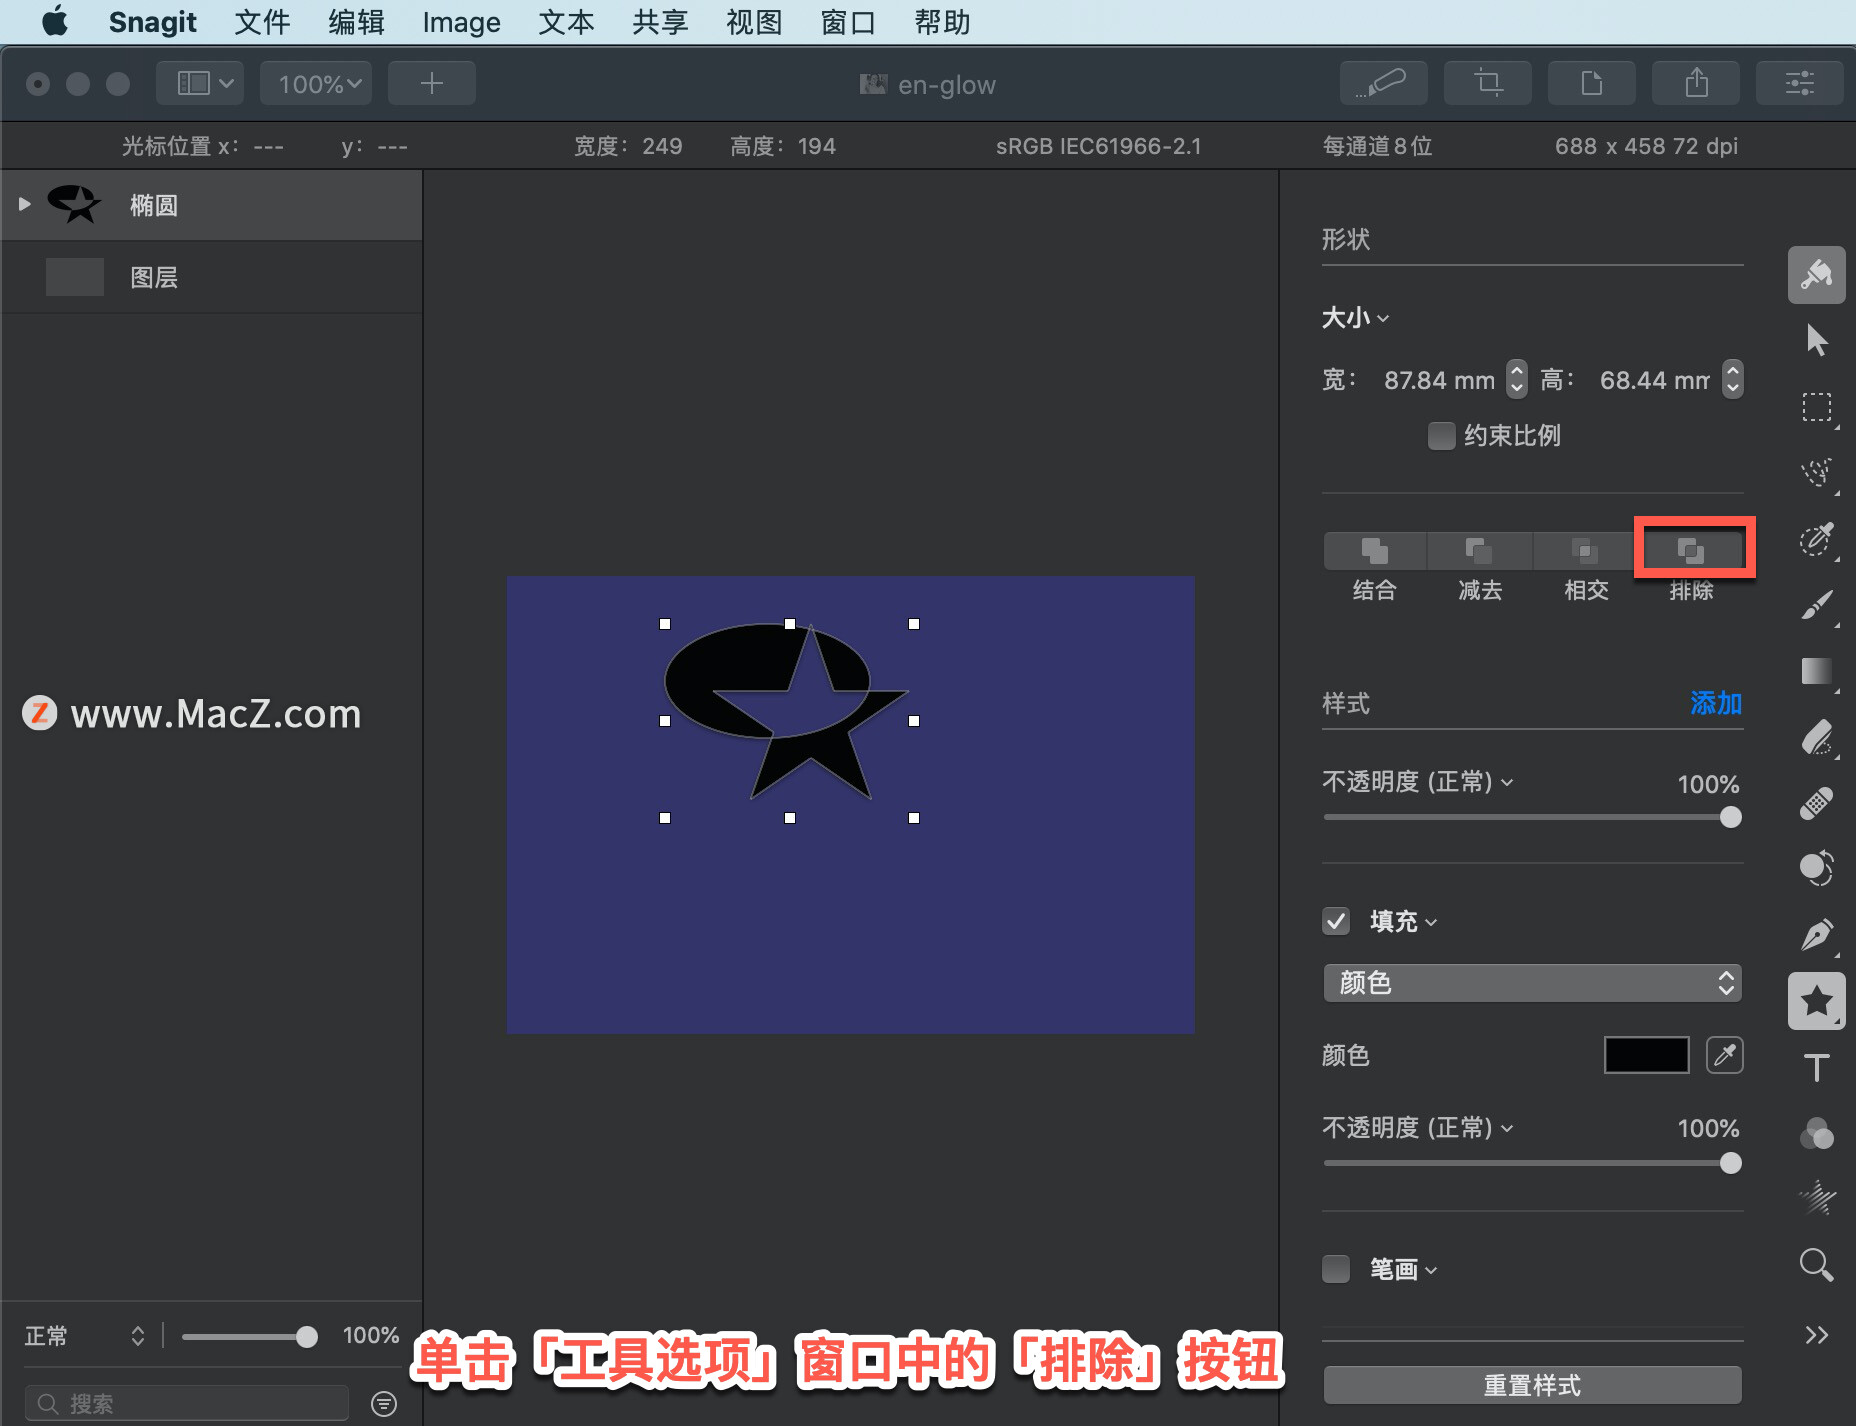Screen dimensions: 1856x1426
Task: Click the Export document toolbar button
Action: coord(1591,83)
